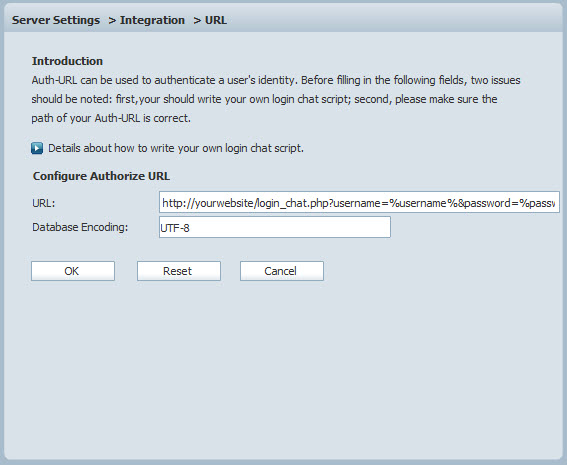
Task: Click the Introduction heading
Action: (67, 61)
